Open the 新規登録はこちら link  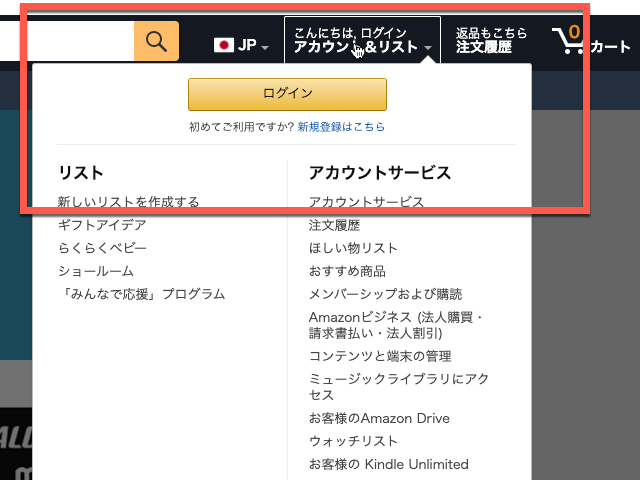tap(341, 127)
